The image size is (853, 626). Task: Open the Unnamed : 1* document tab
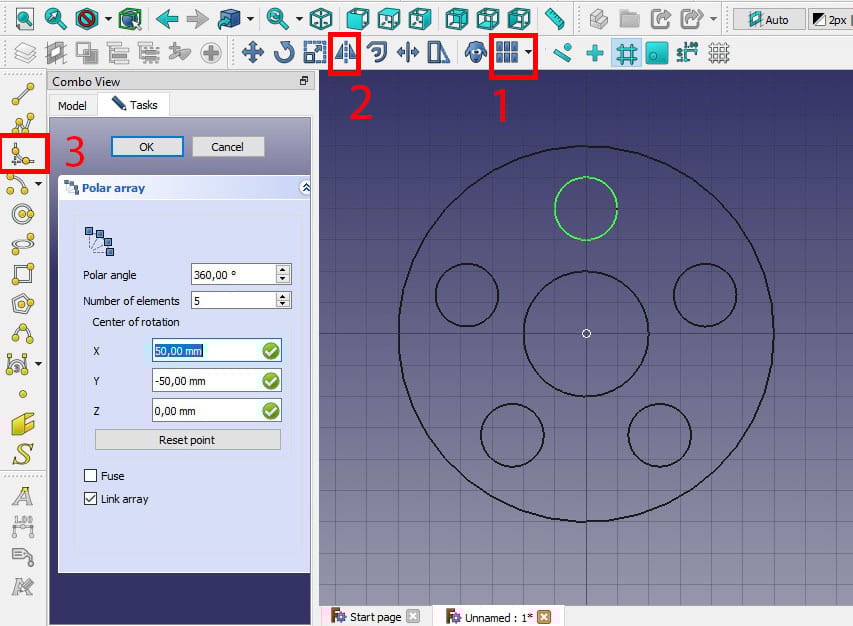tap(498, 617)
